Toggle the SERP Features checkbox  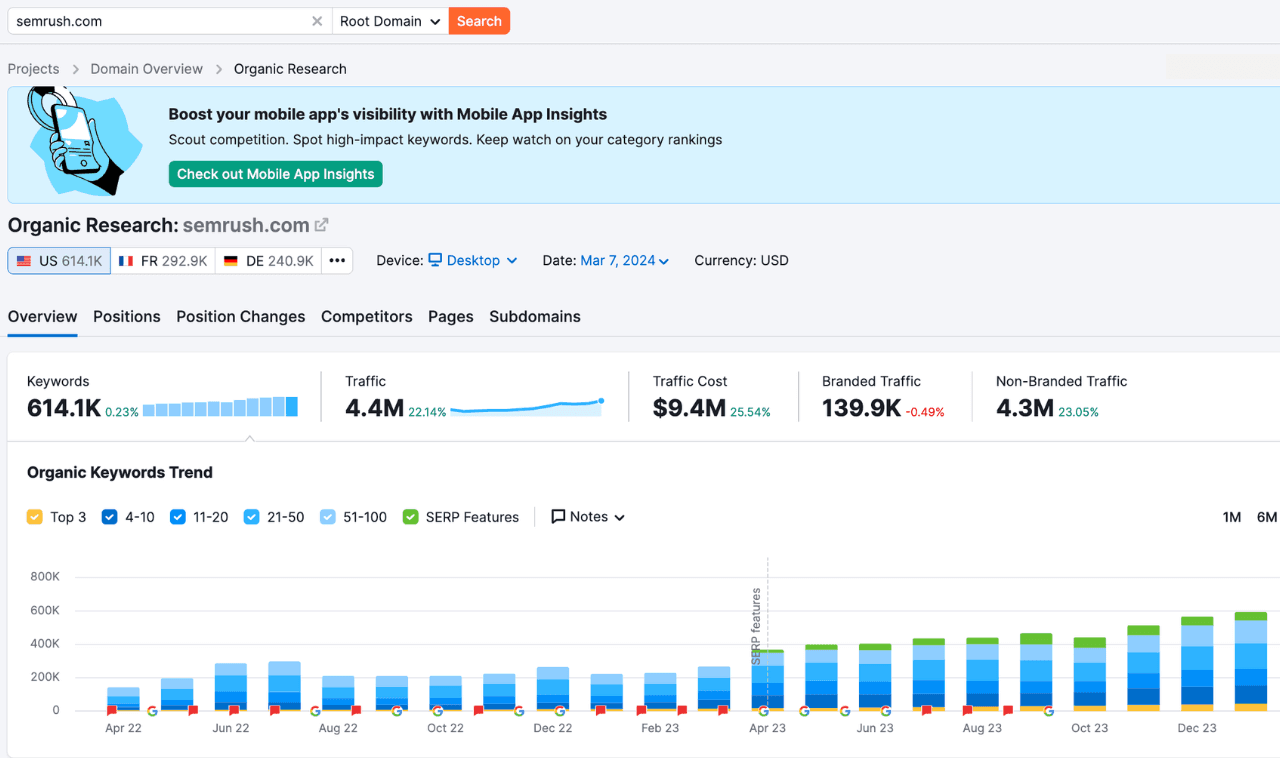410,517
